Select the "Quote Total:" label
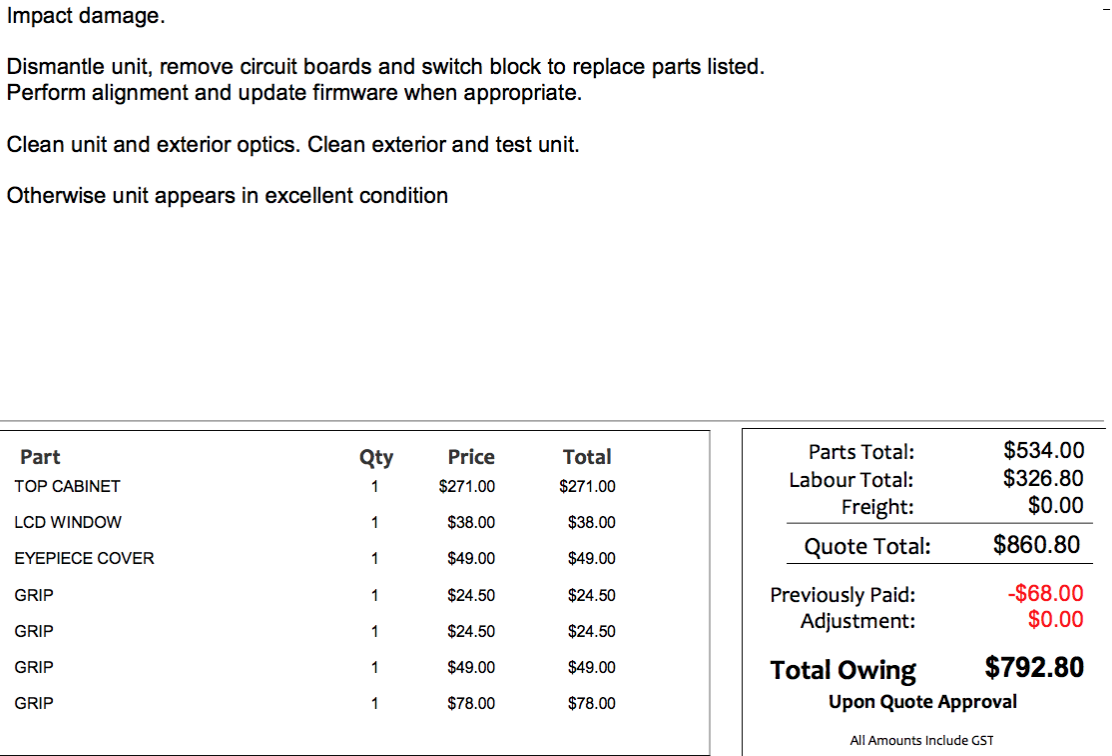Screen dimensions: 1112x756 pos(867,546)
